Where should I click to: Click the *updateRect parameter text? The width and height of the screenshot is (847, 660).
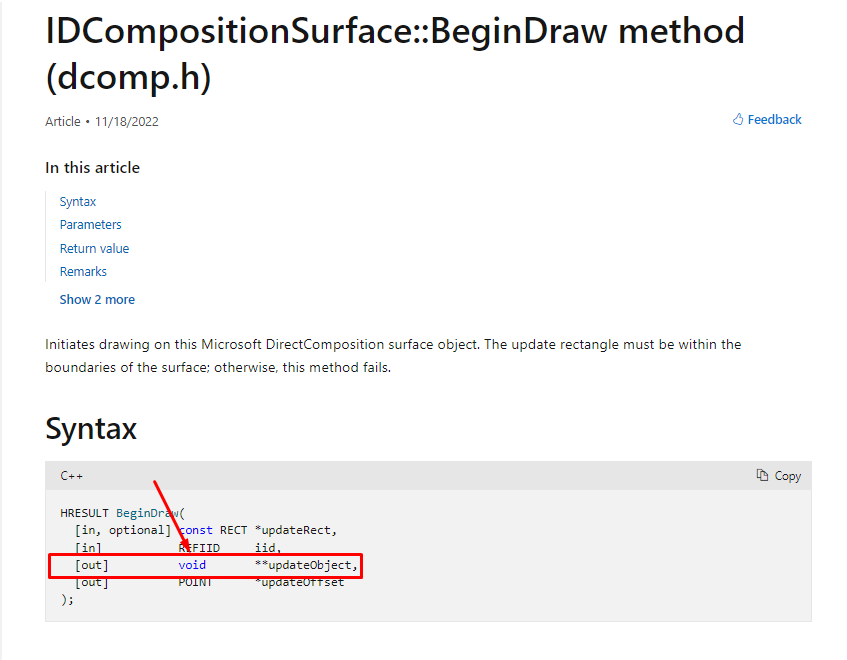(x=295, y=530)
